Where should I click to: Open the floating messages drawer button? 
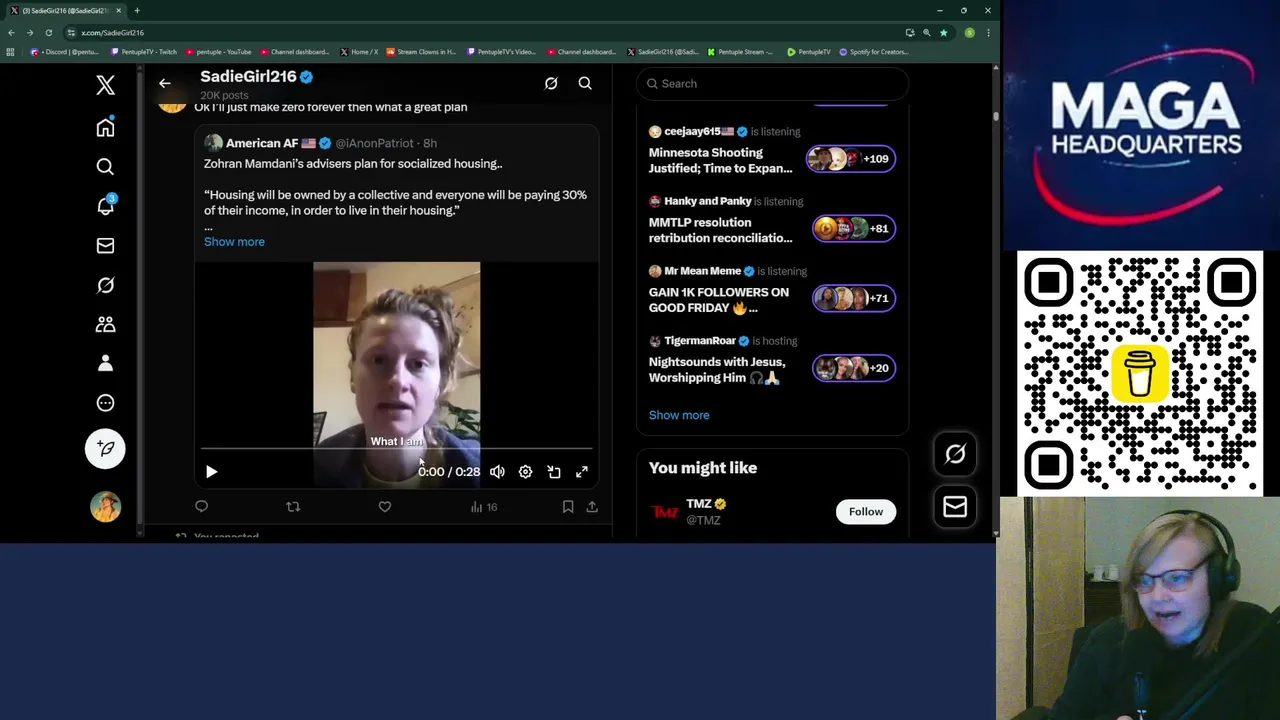click(955, 507)
